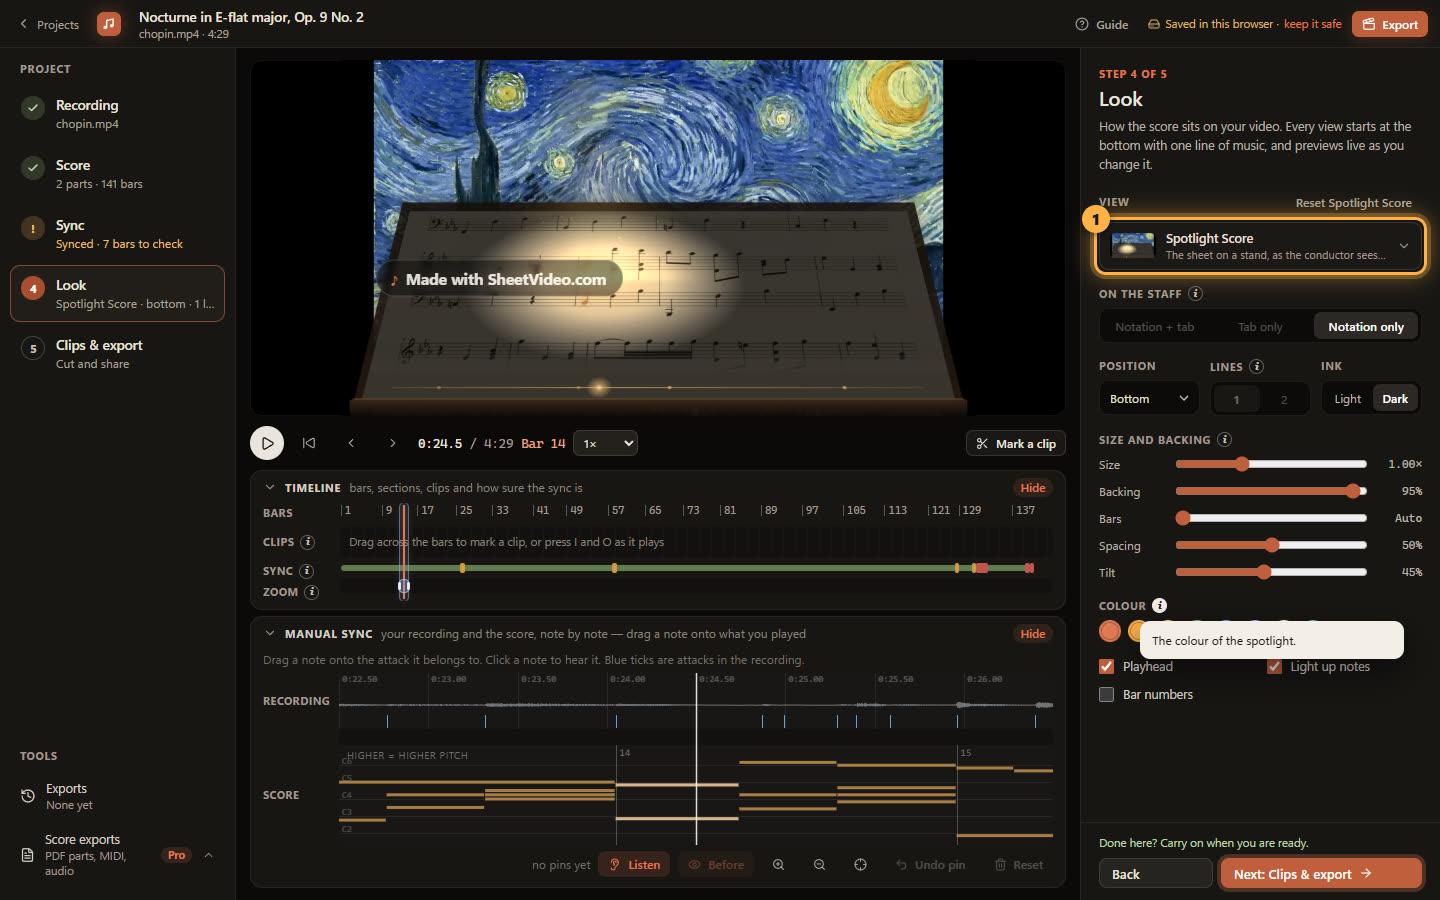The image size is (1440, 900).
Task: Pick the coral-red spotlight colour swatch
Action: (x=1110, y=631)
